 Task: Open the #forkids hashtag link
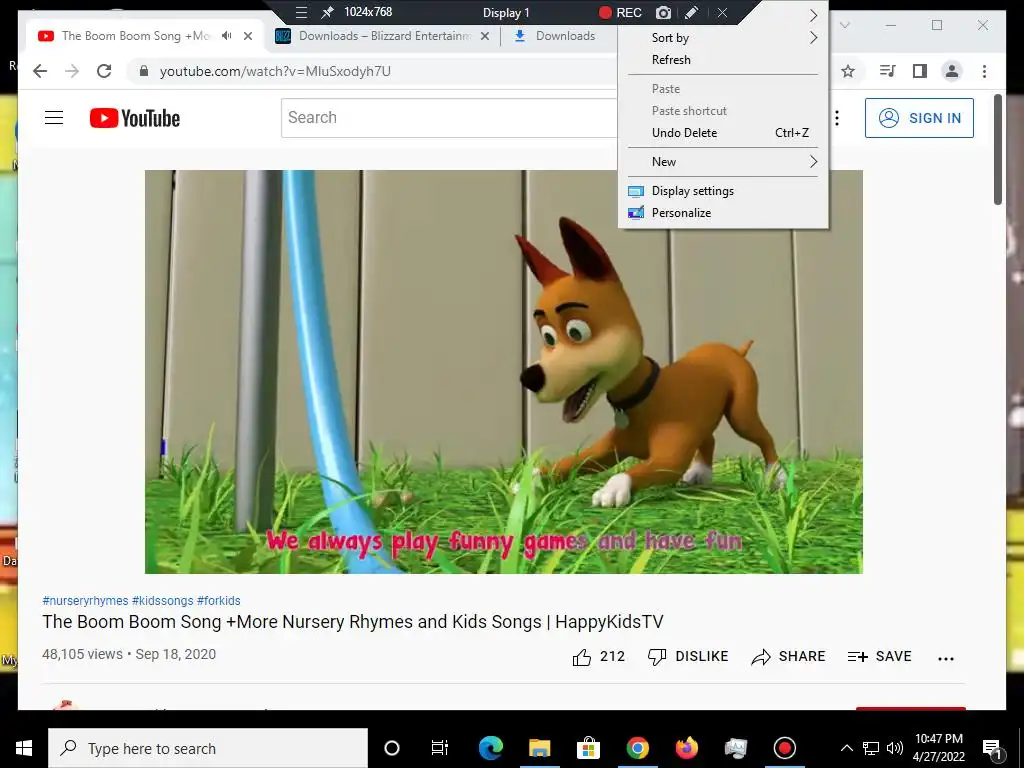coord(219,600)
